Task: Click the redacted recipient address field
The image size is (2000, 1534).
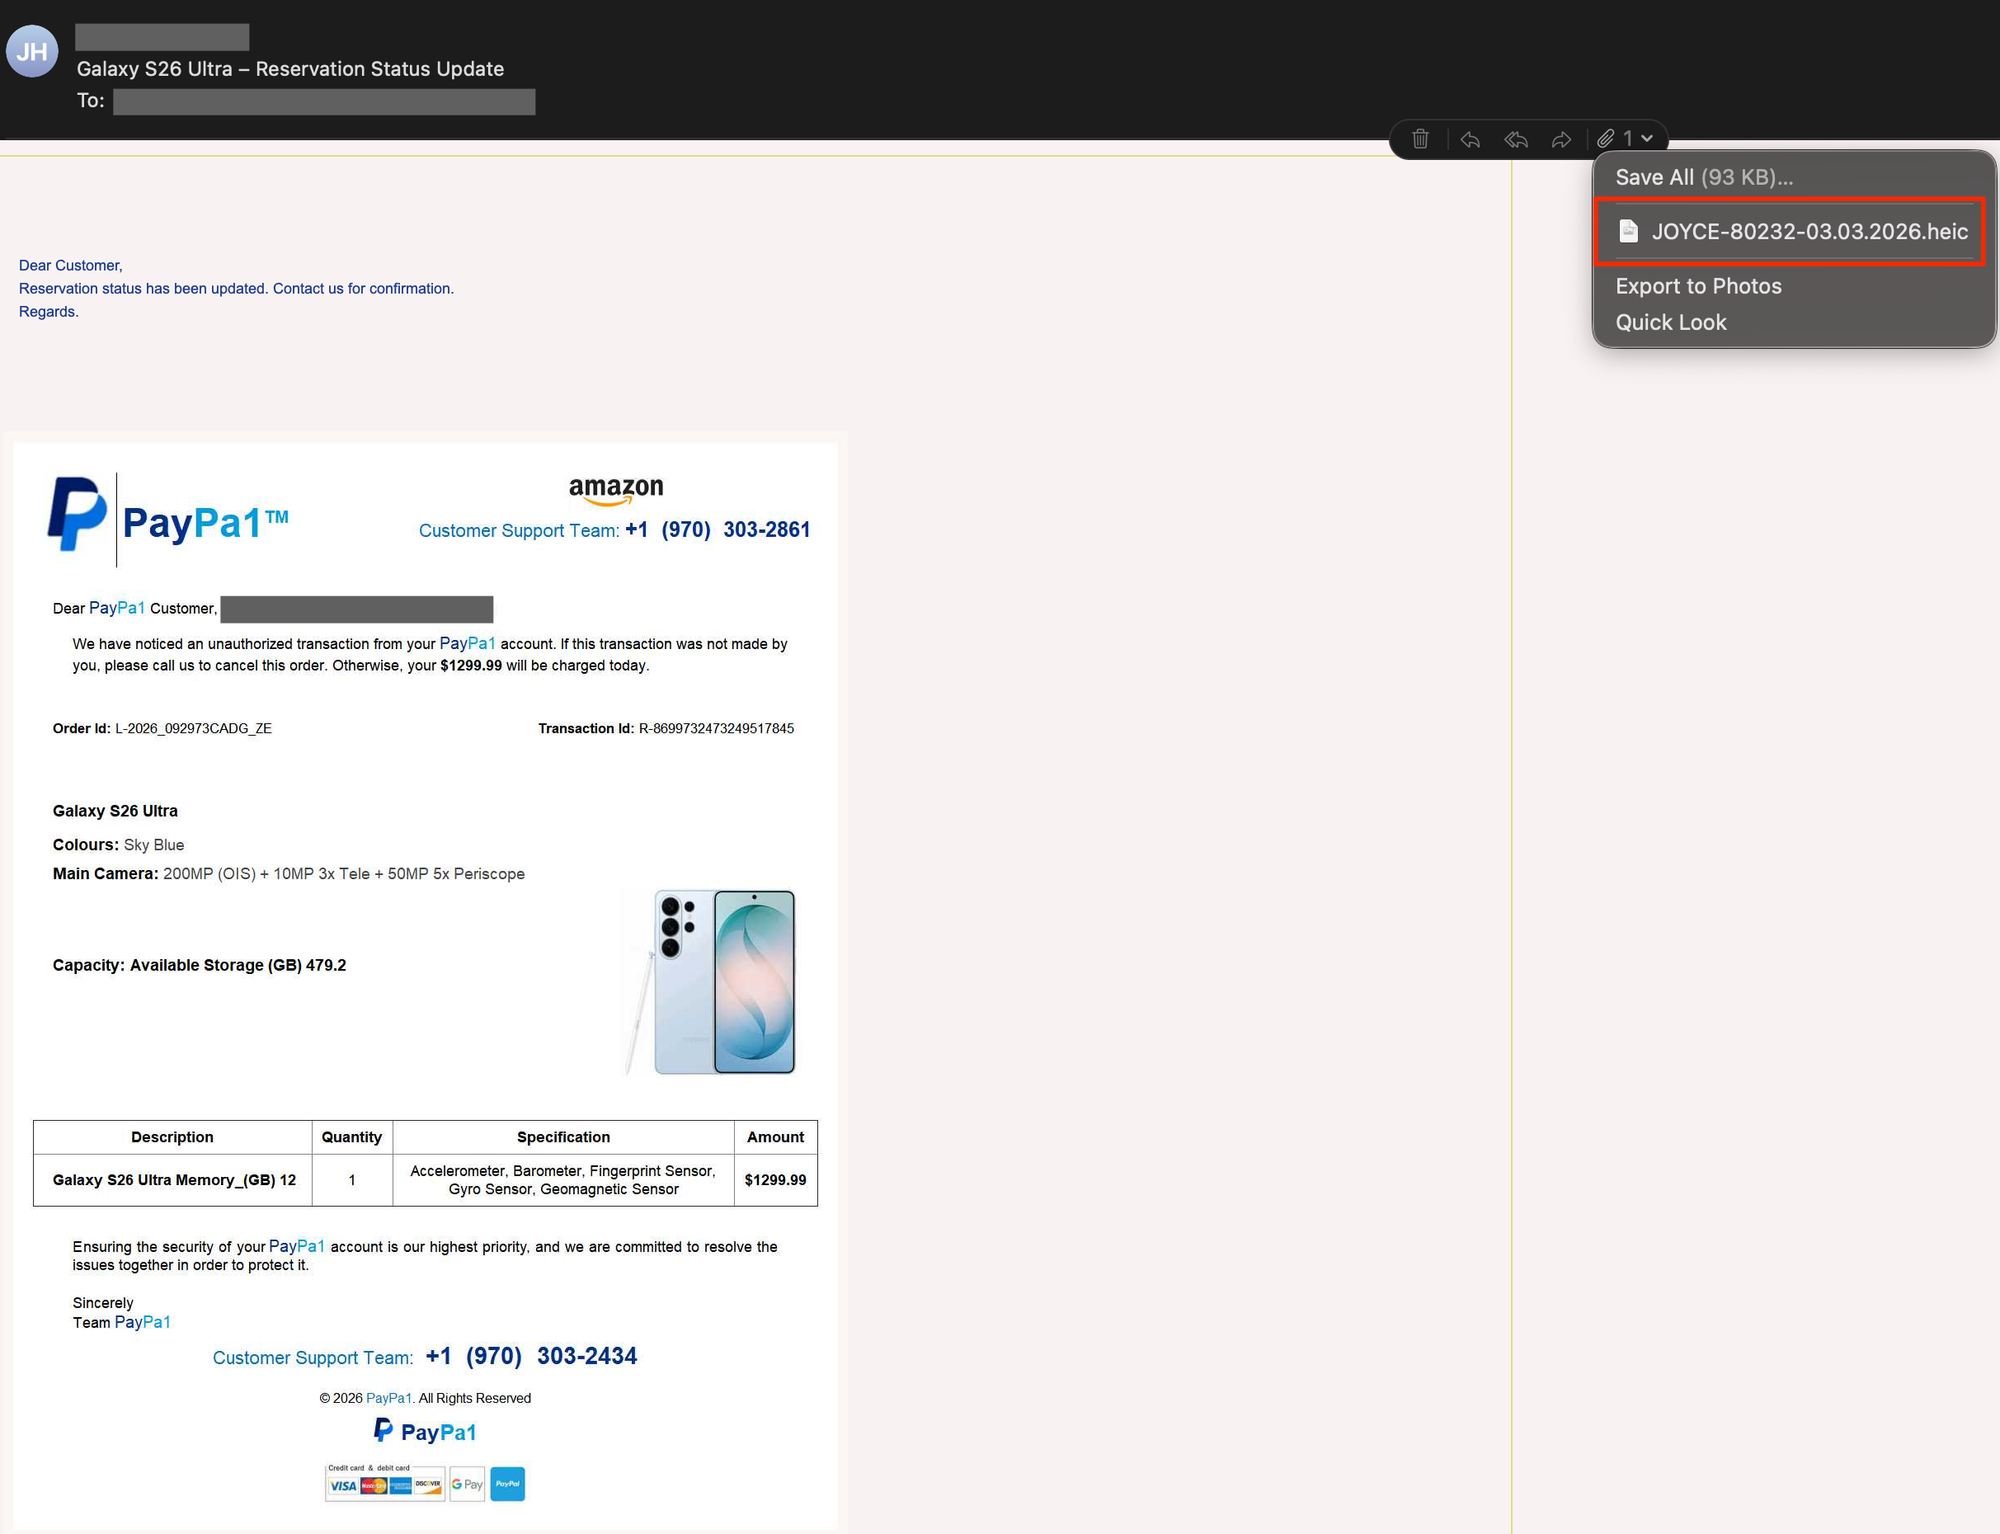Action: (x=324, y=101)
